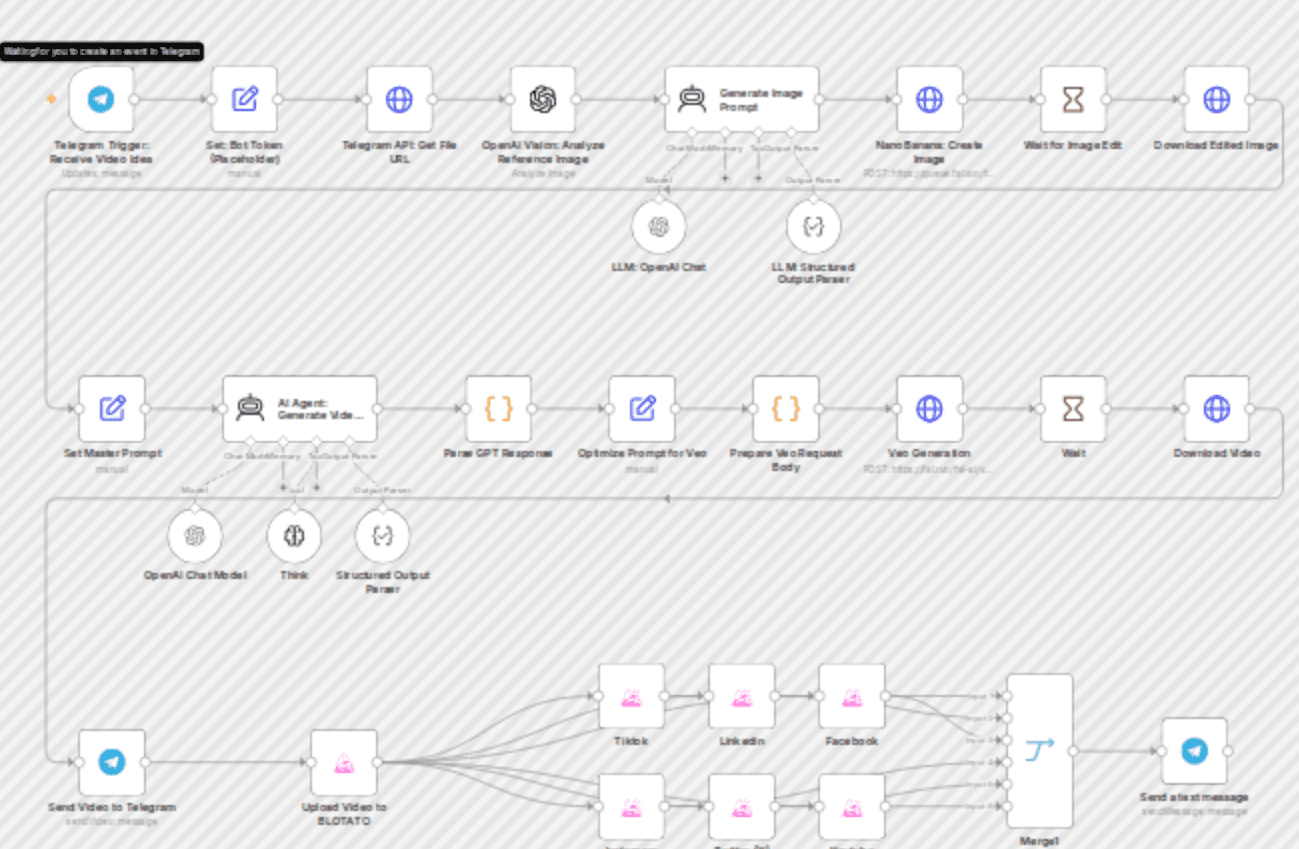Click the 'Updates: message' subtitle under Telegram Trigger
Screen dimensions: 1299x849
click(x=101, y=173)
